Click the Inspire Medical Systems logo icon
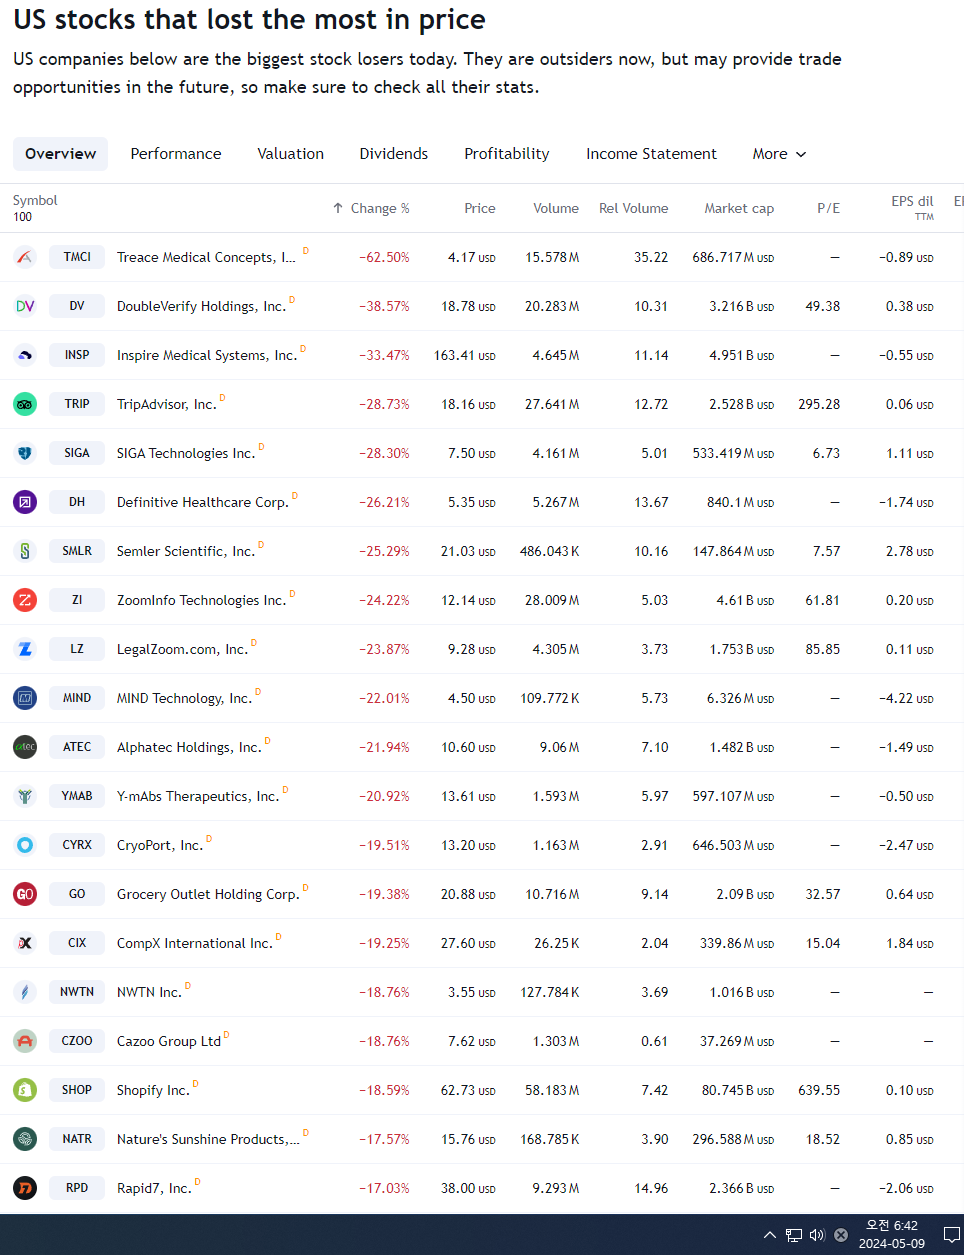The image size is (964, 1255). (x=25, y=355)
